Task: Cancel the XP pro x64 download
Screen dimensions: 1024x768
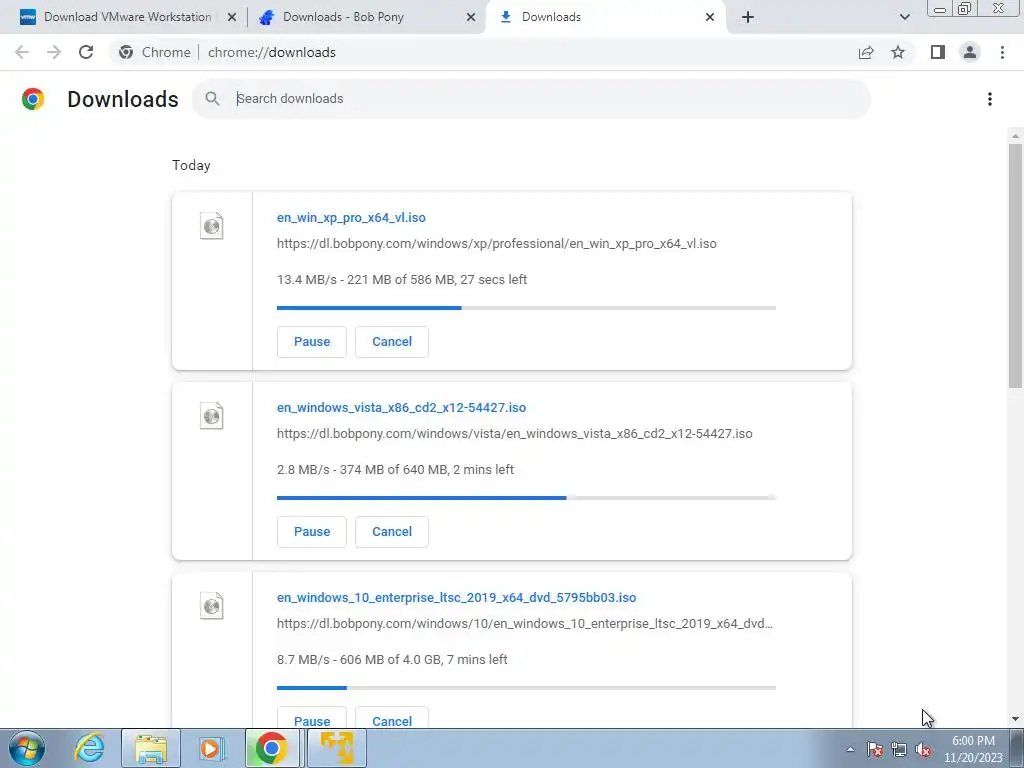Action: click(392, 342)
